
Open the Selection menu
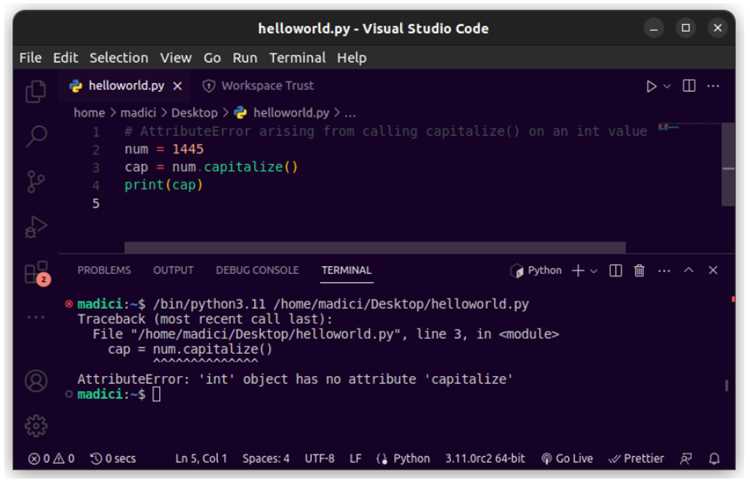[x=119, y=58]
